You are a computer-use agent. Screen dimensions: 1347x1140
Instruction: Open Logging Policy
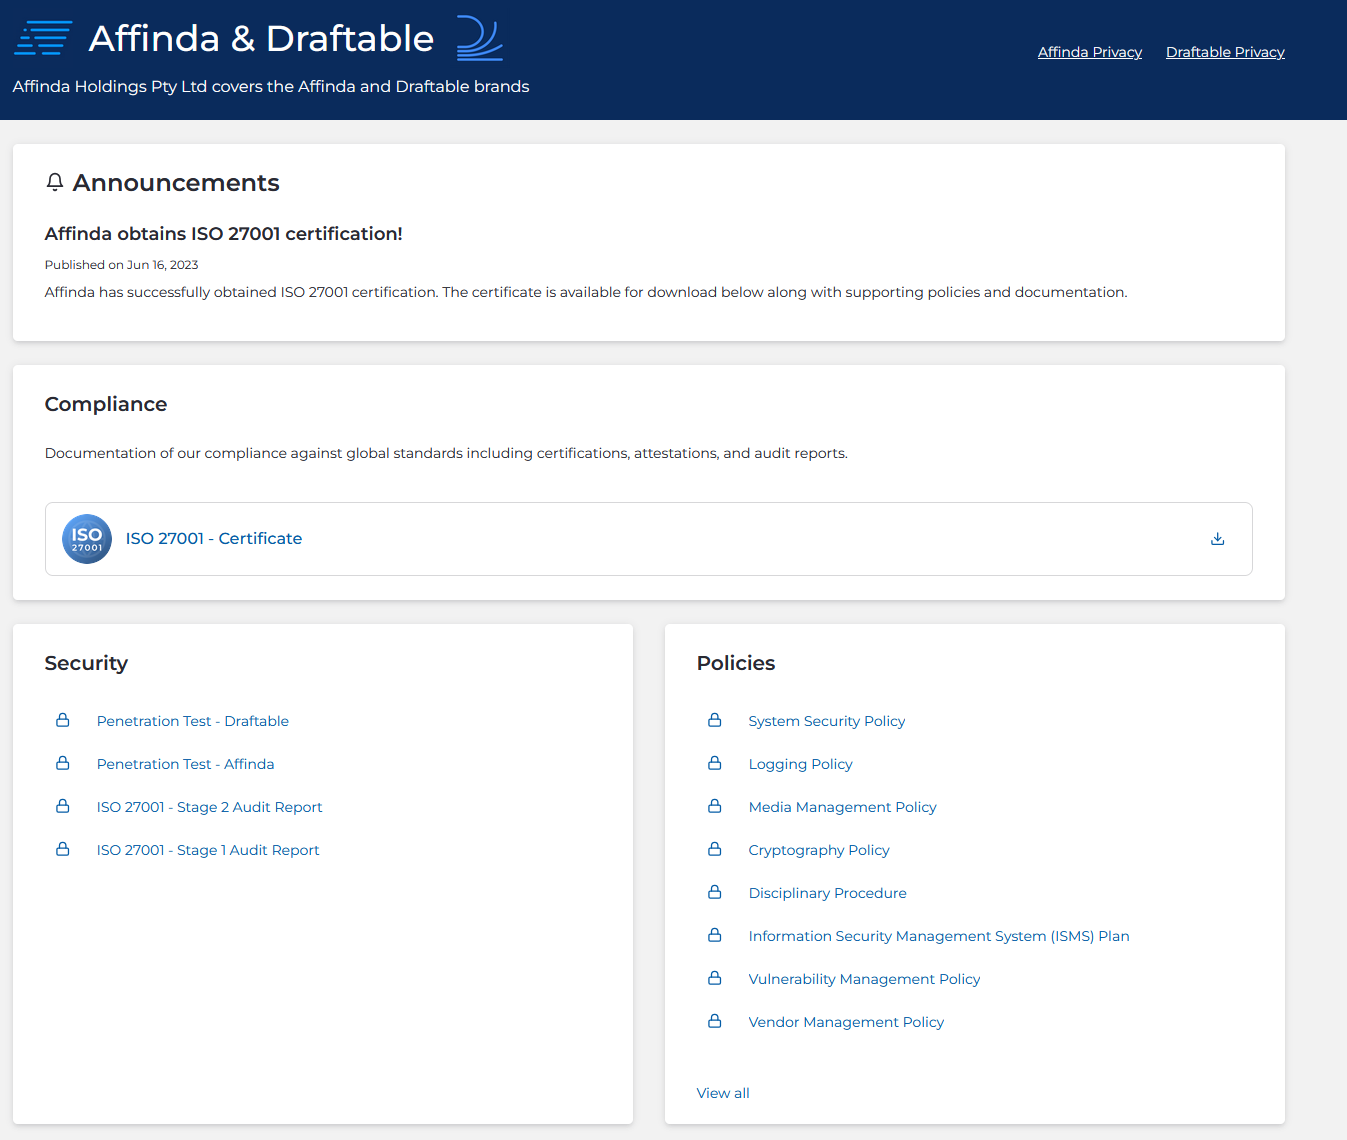pos(801,764)
